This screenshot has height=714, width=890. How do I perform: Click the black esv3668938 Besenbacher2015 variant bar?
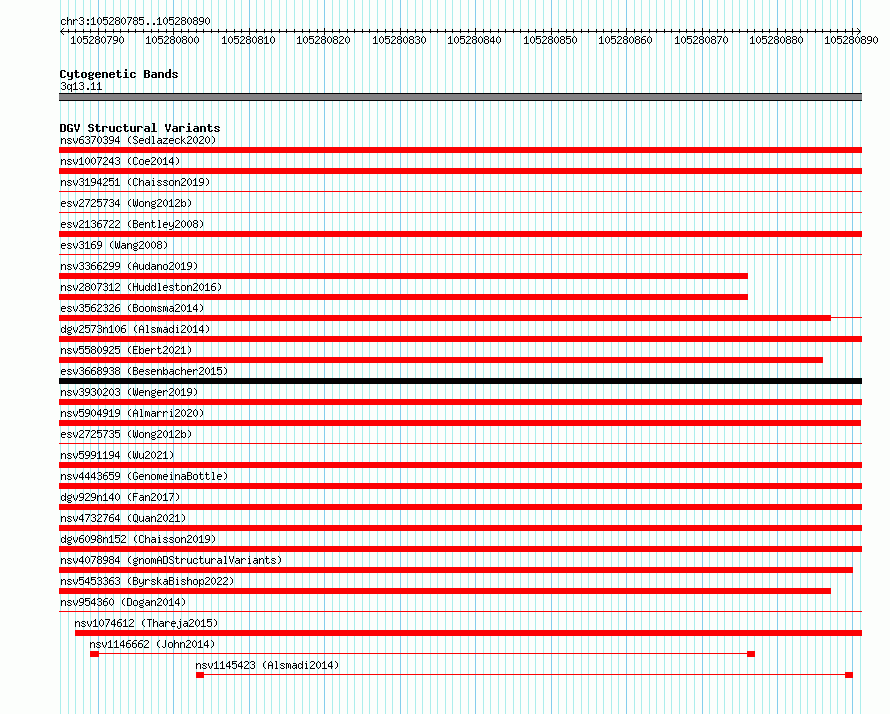(x=460, y=381)
